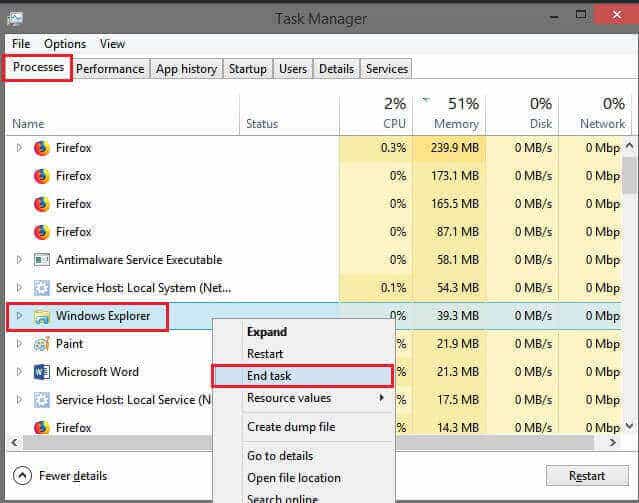The image size is (639, 503).
Task: Click the vertical scrollbar thumb
Action: 629,176
